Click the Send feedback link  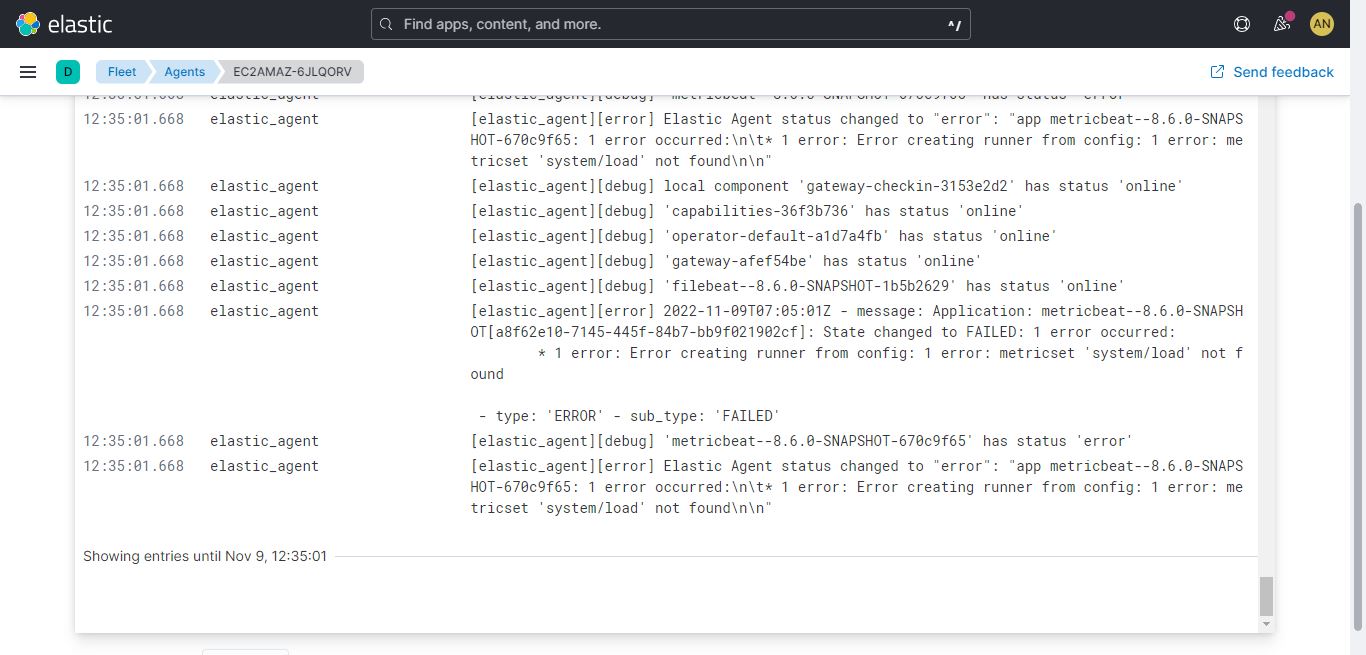pos(1281,71)
